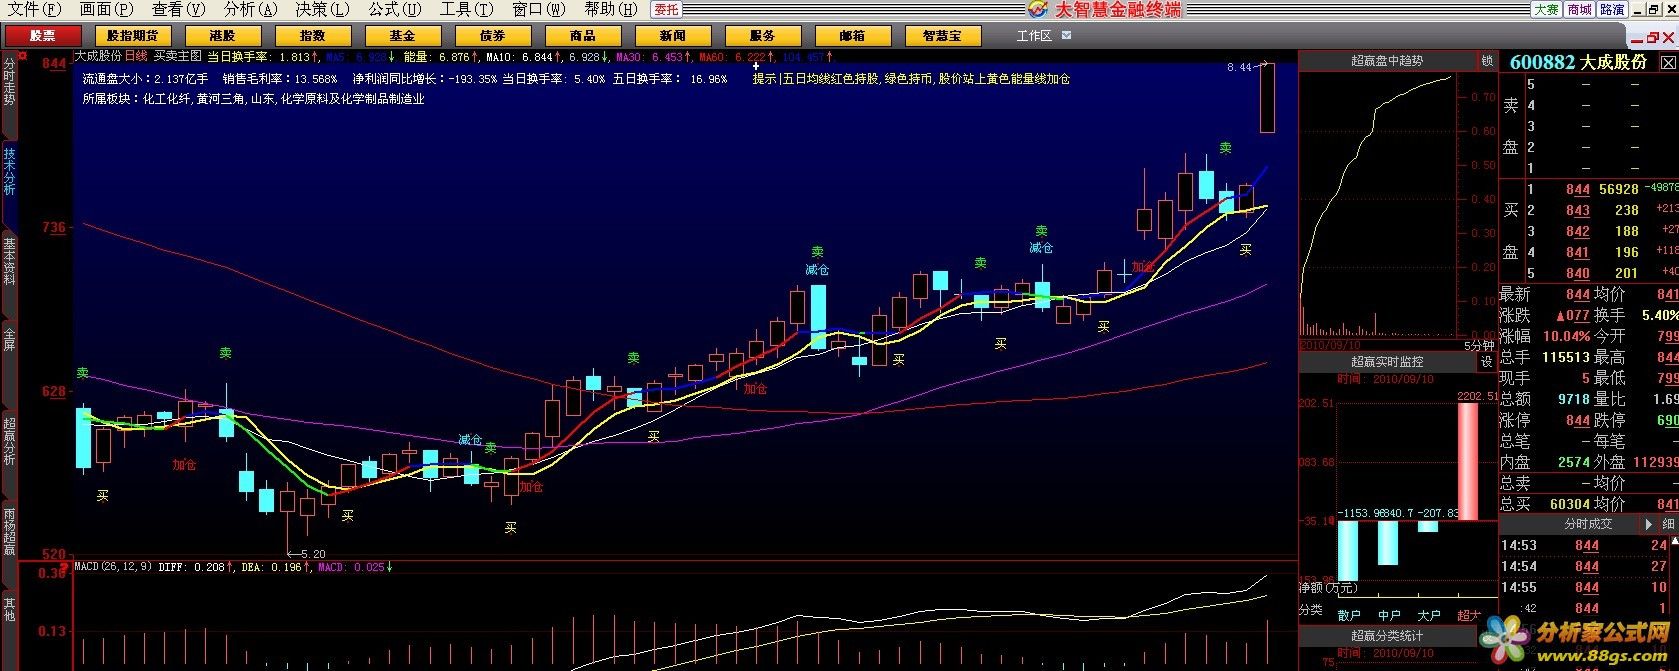Open the 决策(L) menu
Viewport: 1679px width, 671px height.
click(322, 9)
